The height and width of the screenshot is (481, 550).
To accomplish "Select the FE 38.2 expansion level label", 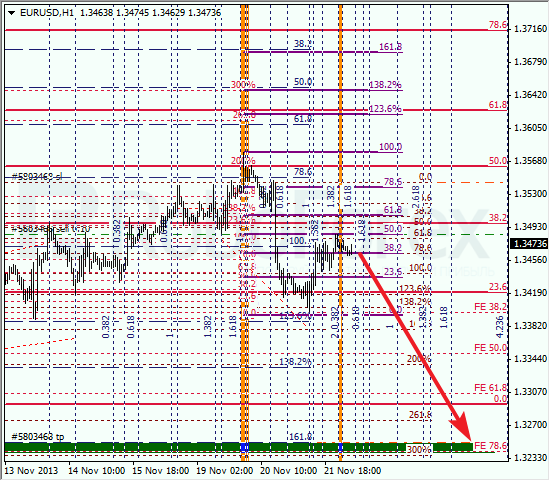I will tap(490, 307).
